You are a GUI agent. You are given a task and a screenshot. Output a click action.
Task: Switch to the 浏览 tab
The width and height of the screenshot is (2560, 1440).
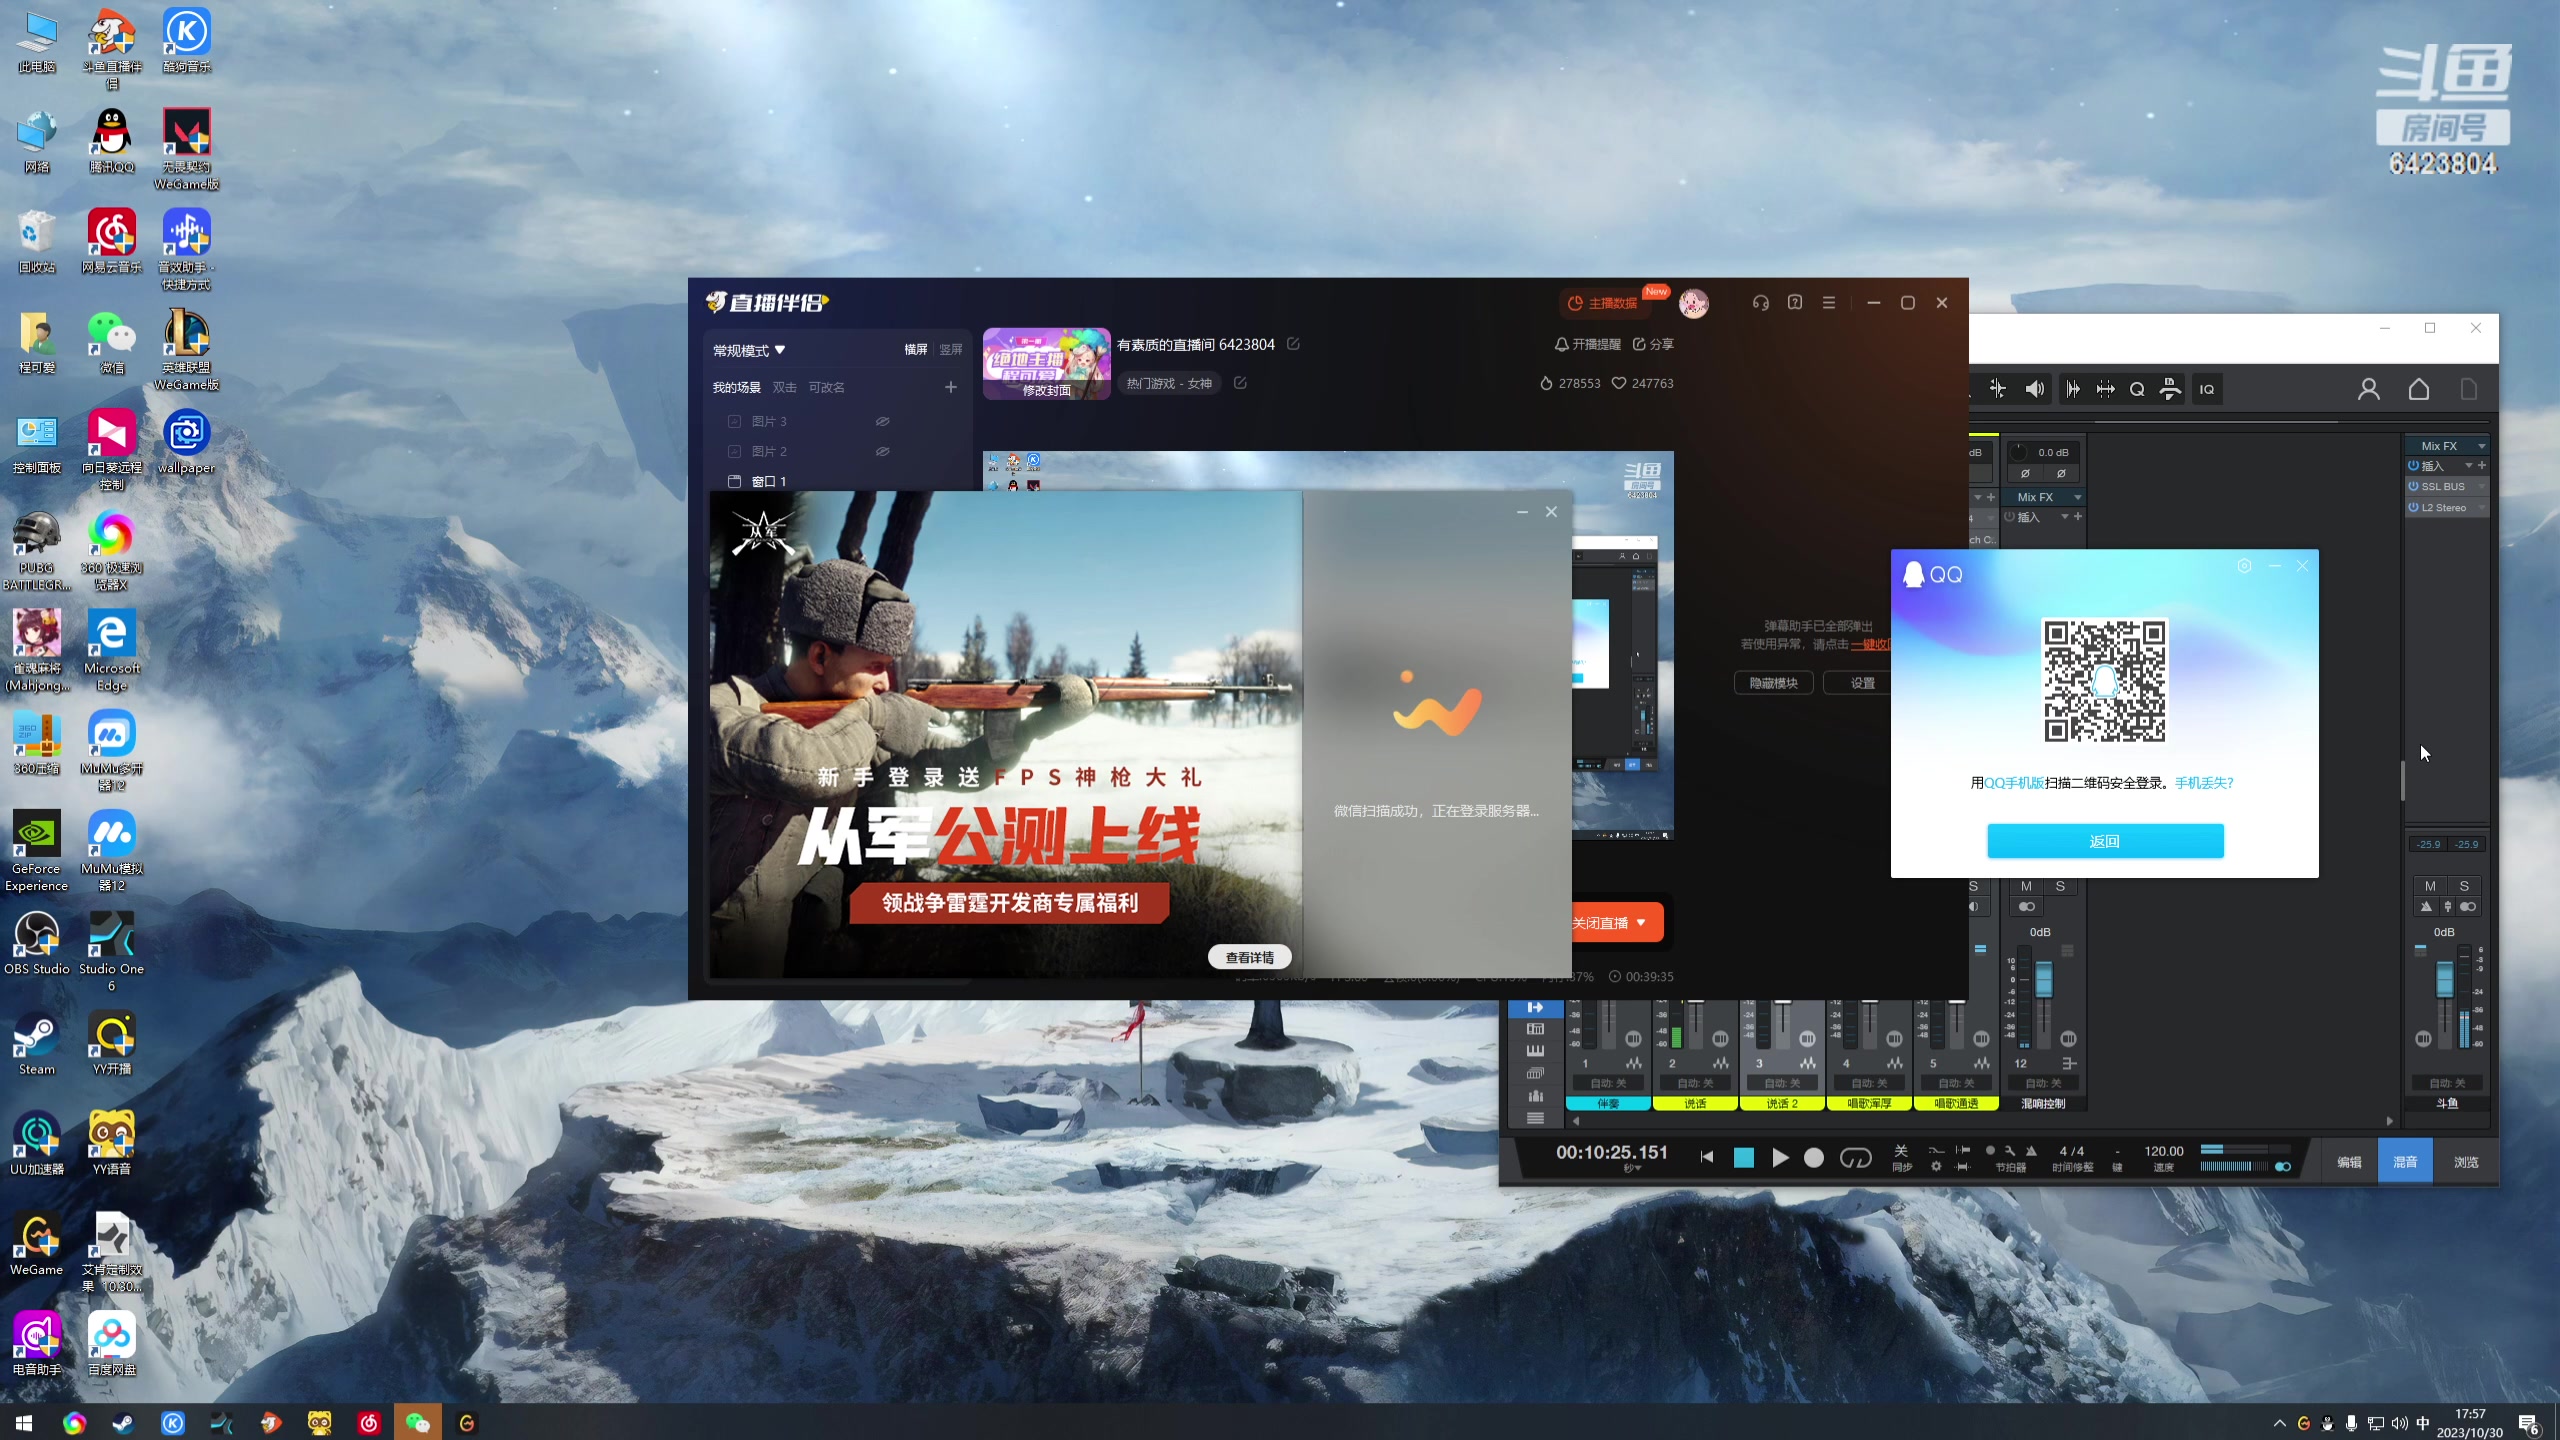click(2466, 1162)
